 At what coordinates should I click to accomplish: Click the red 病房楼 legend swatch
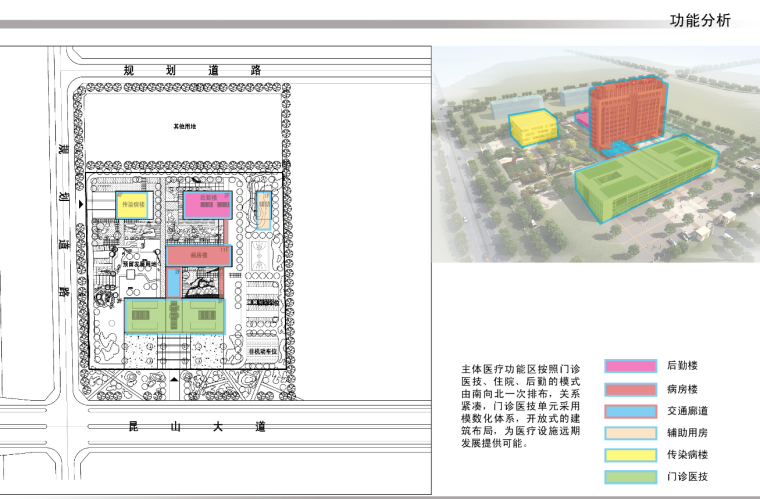[x=630, y=389]
